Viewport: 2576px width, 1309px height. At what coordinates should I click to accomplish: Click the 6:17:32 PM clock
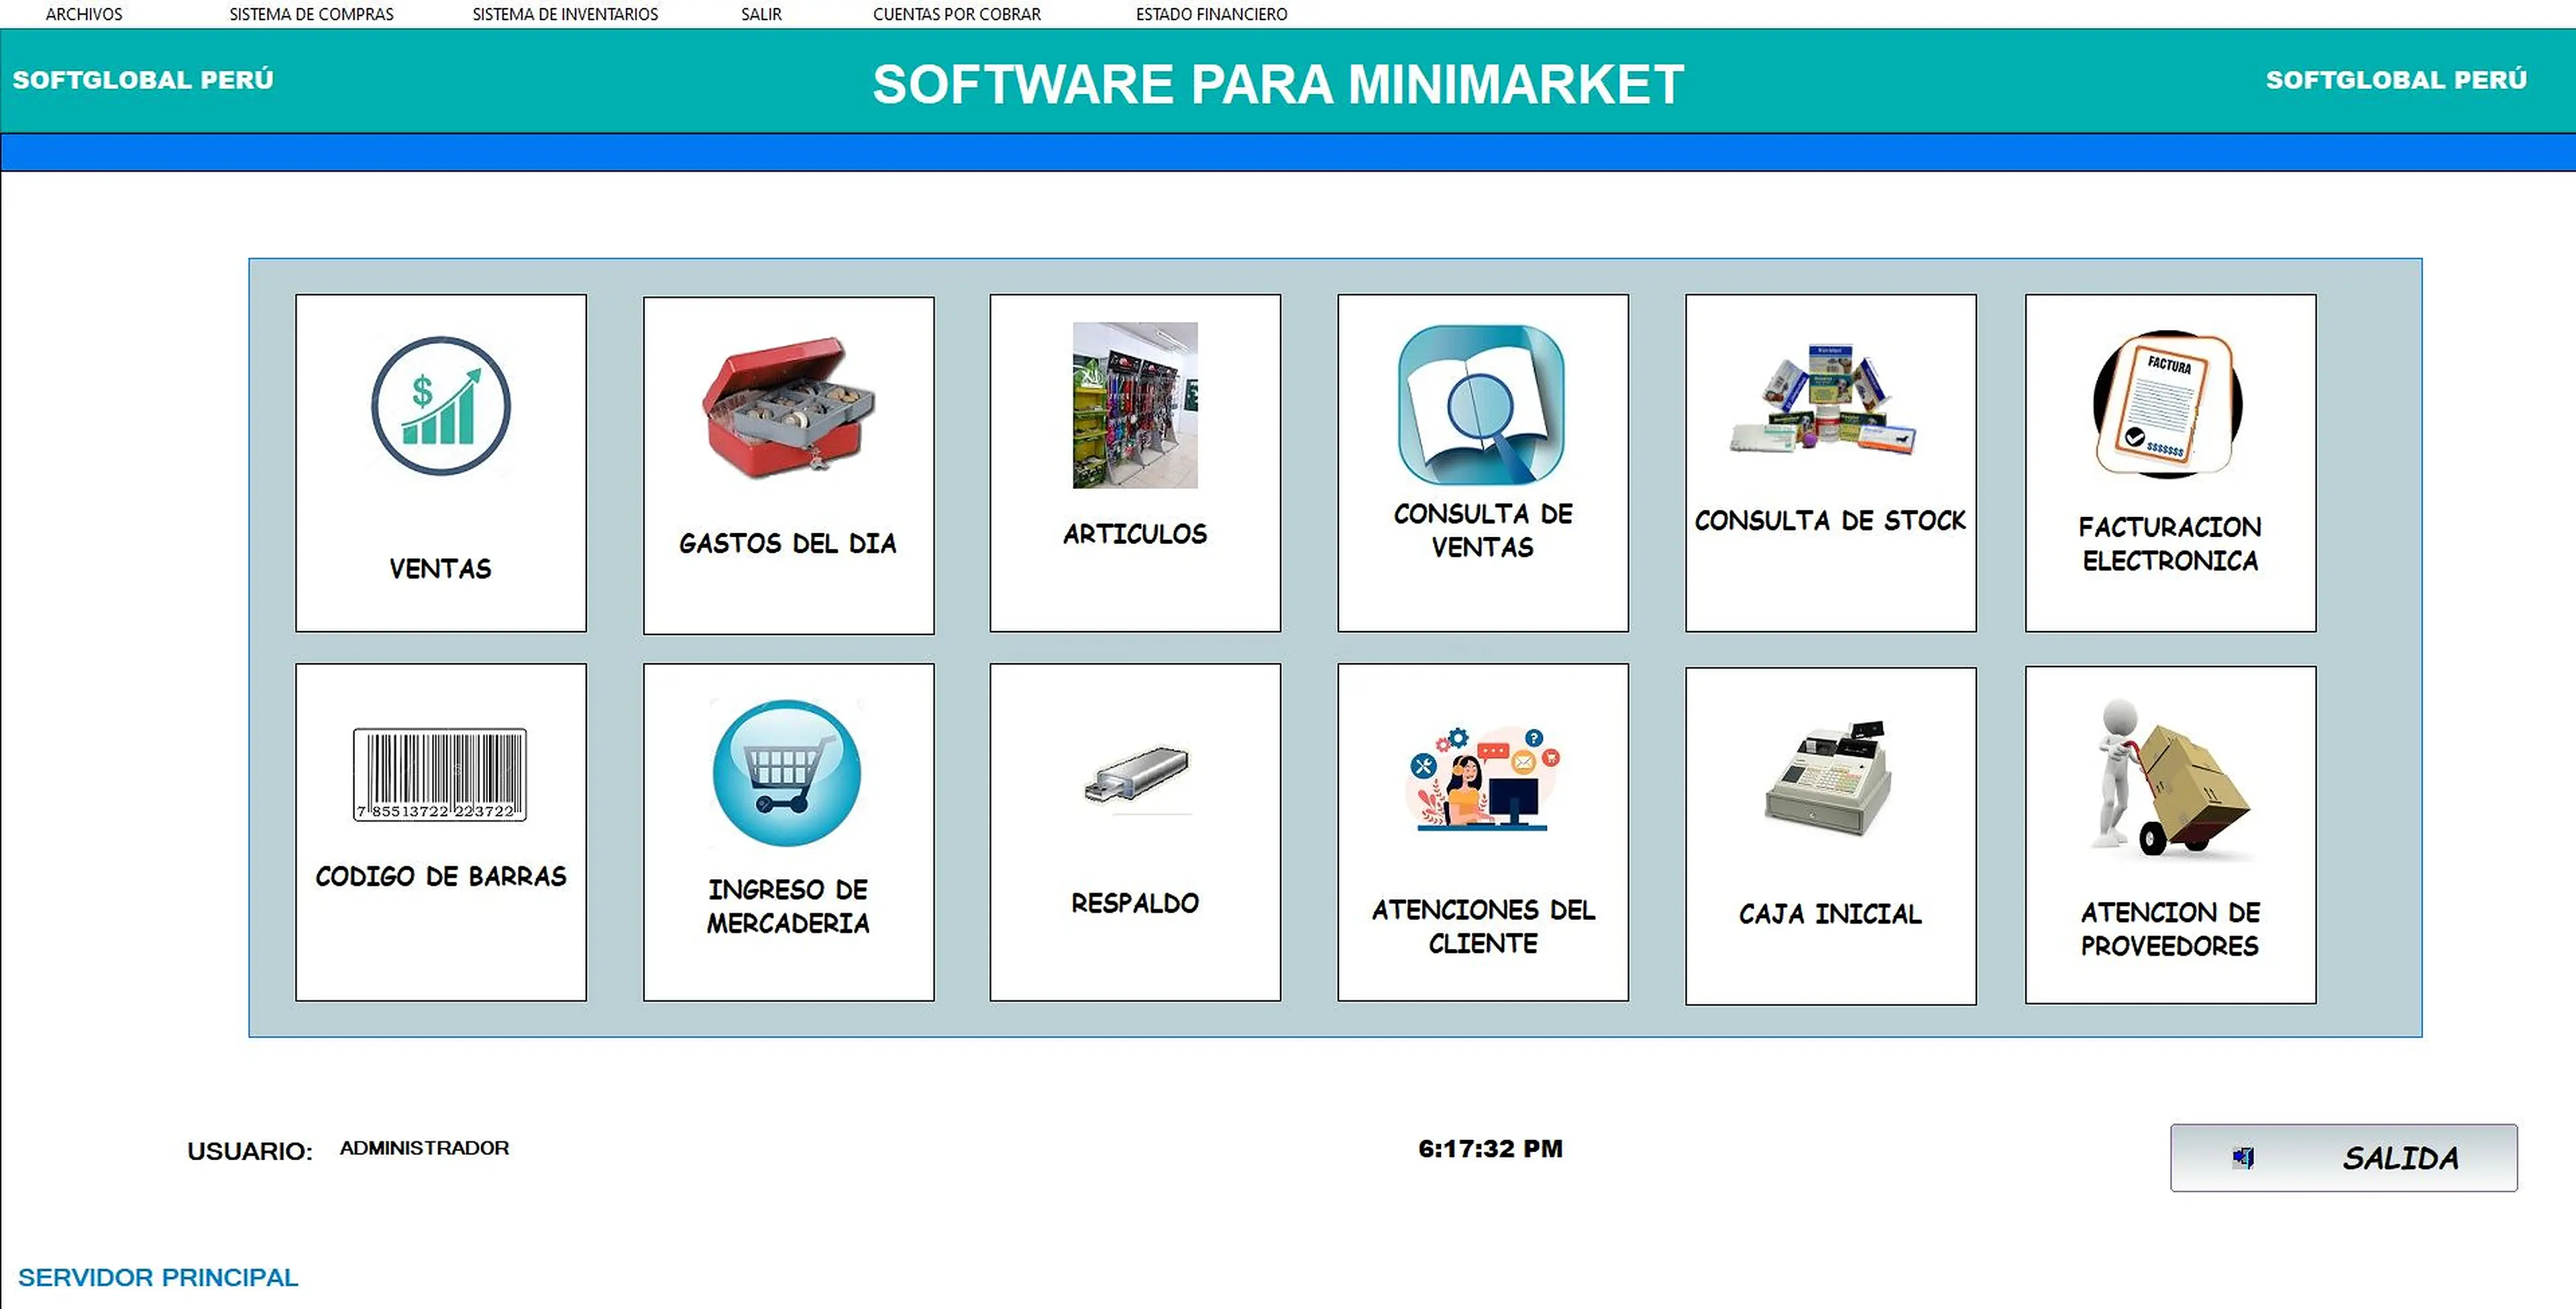click(1490, 1149)
